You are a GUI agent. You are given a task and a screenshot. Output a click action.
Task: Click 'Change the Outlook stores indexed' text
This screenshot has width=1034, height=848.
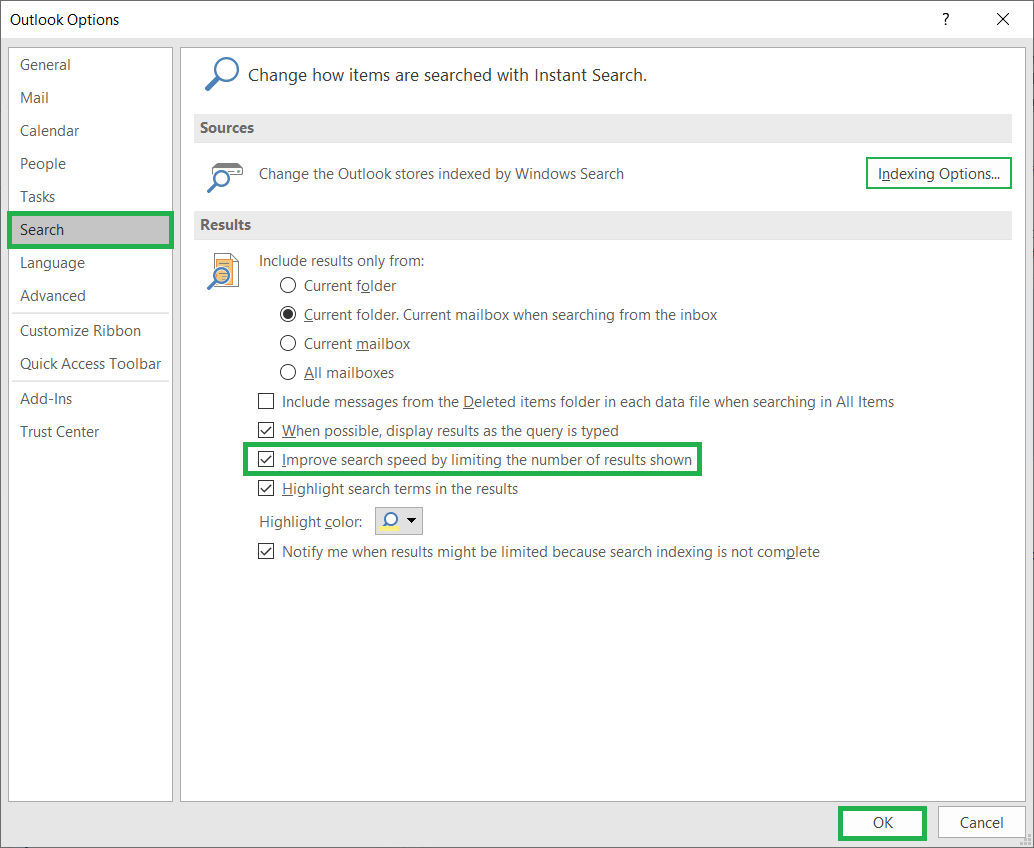(441, 173)
